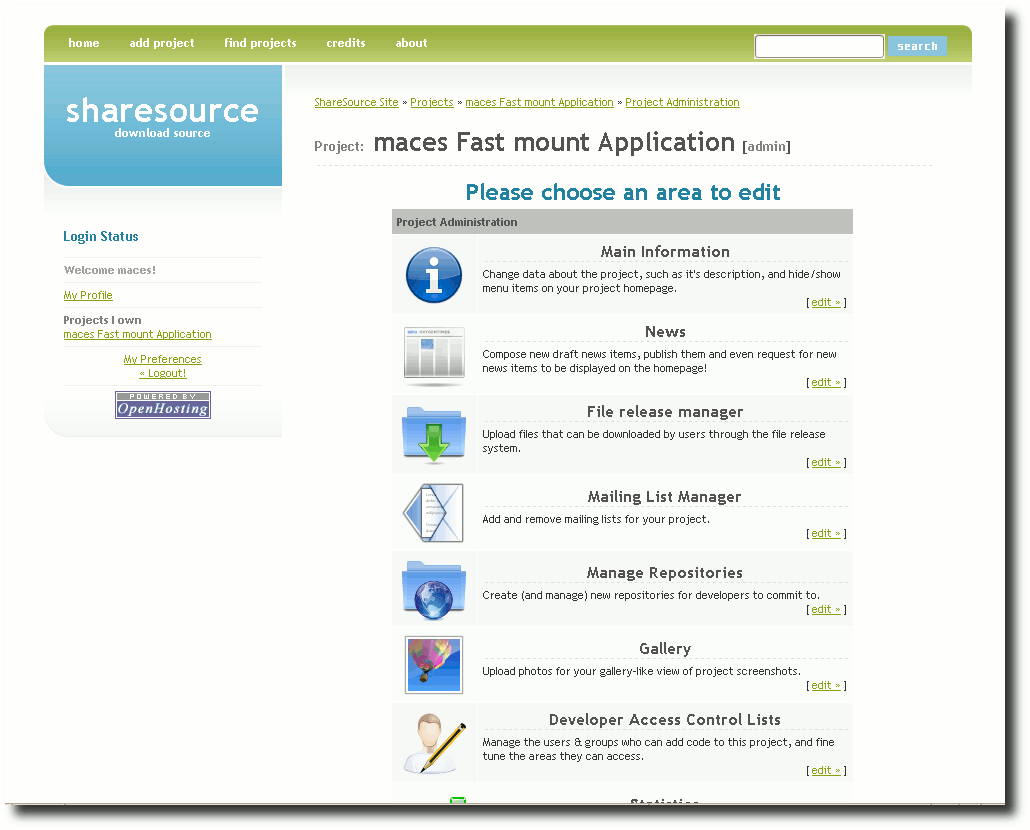Click the Please choose an area to edit title

pyautogui.click(x=623, y=193)
